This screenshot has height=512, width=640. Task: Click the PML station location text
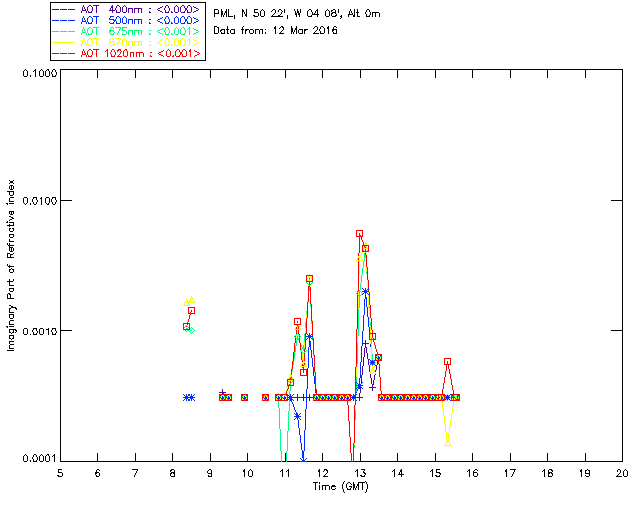tap(297, 14)
